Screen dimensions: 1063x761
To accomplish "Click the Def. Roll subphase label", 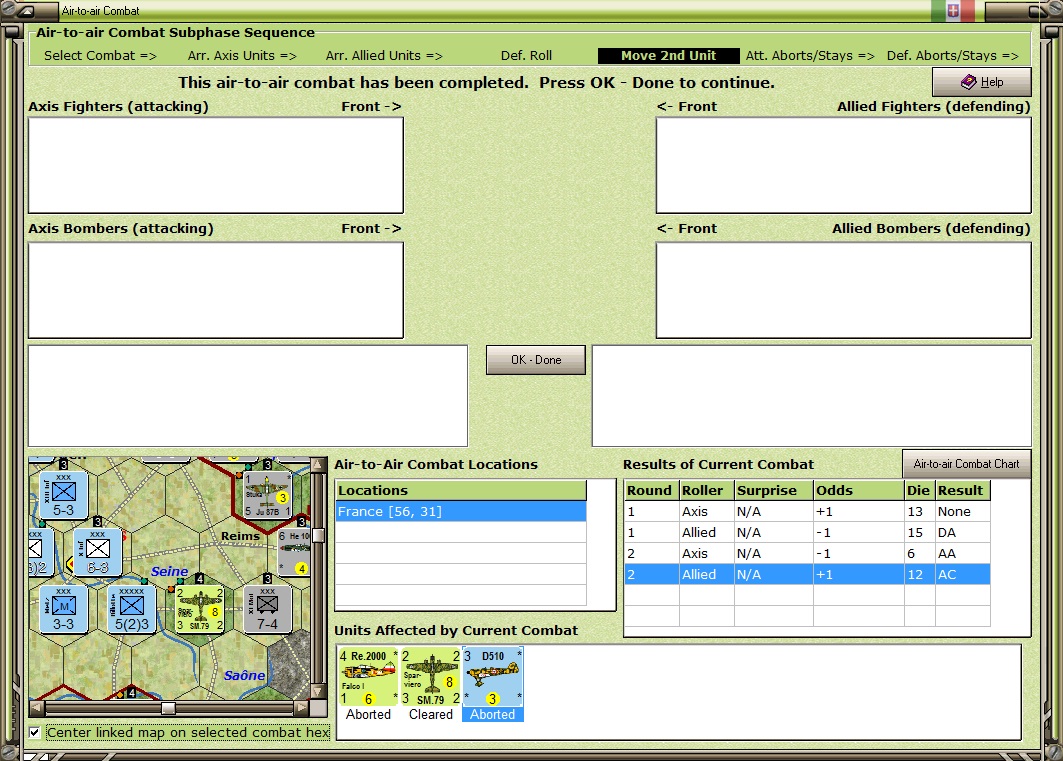I will [526, 56].
